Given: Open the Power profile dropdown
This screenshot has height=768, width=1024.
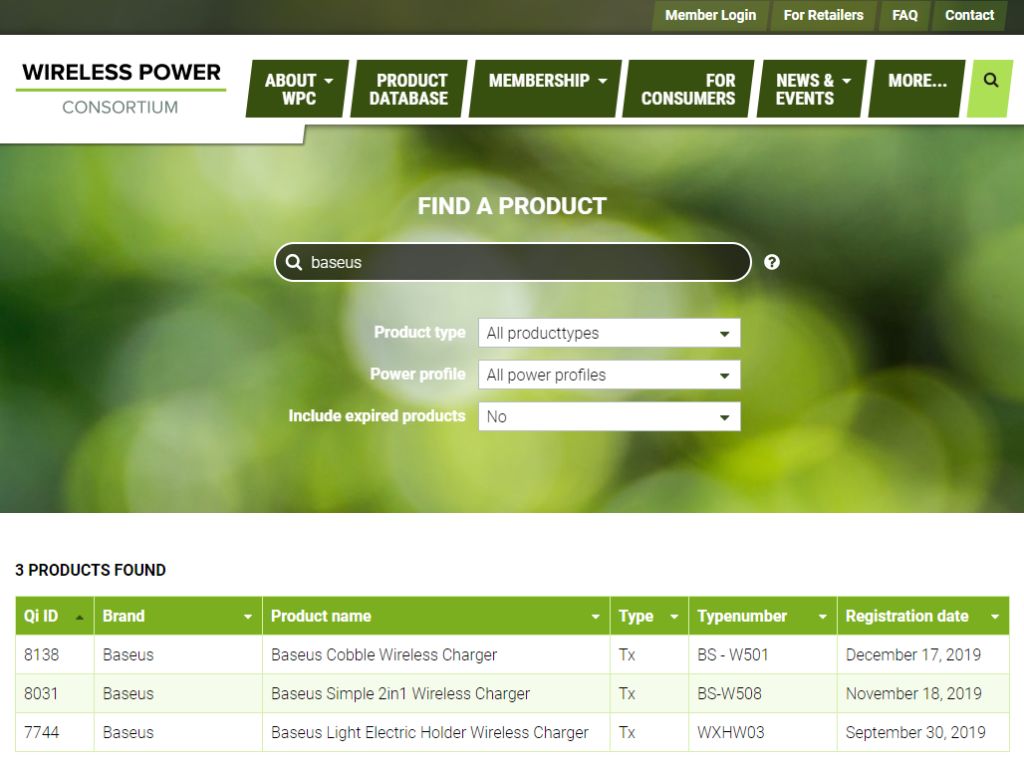Looking at the screenshot, I should [x=609, y=375].
